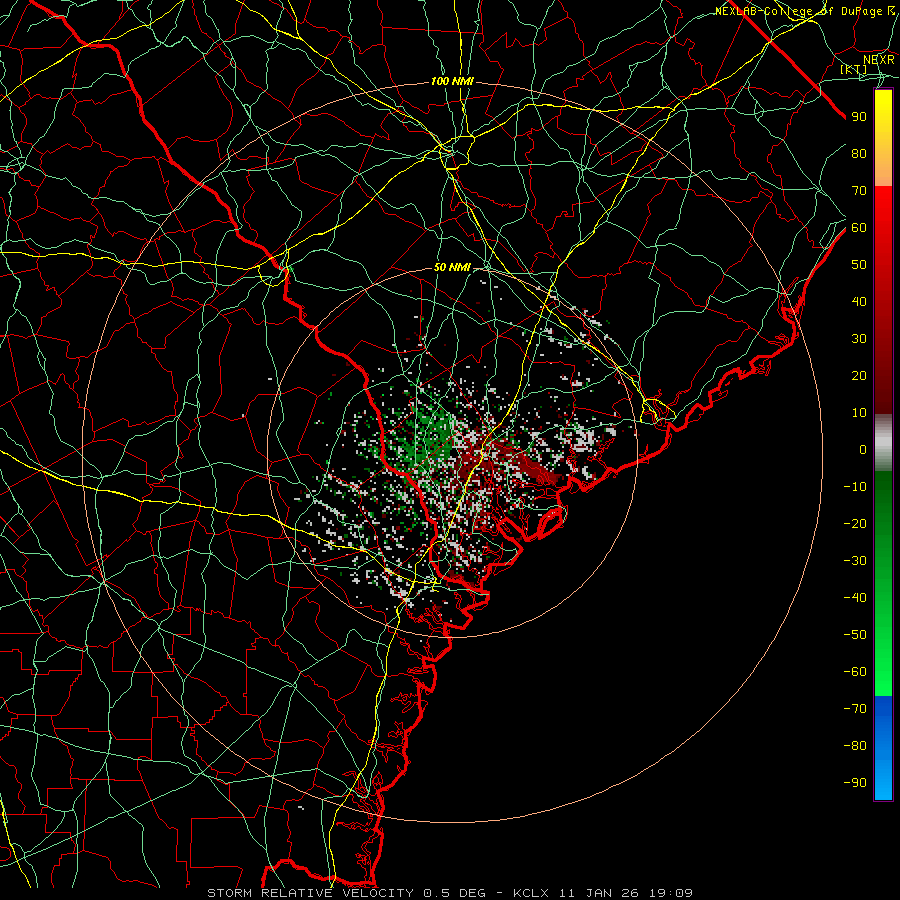
Task: Click the -90 value on velocity scale
Action: 855,783
